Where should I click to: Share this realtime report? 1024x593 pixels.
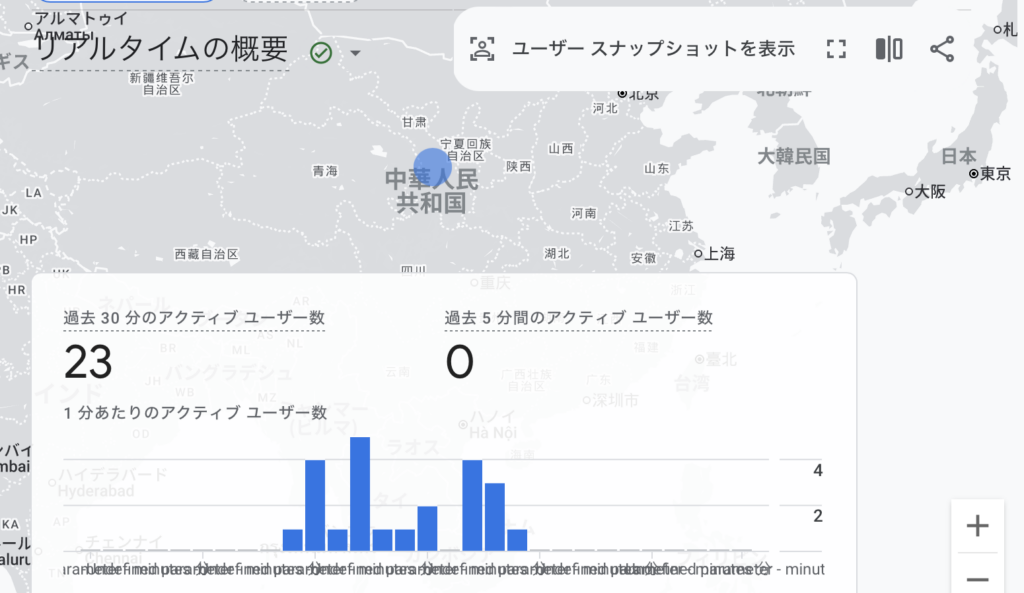tap(942, 49)
